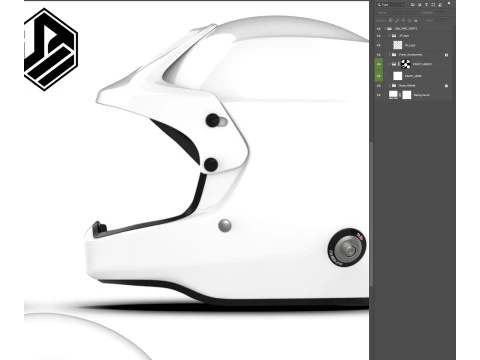This screenshot has width=480, height=360.
Task: Click the Background layer mask link icon
Action: tap(400, 95)
